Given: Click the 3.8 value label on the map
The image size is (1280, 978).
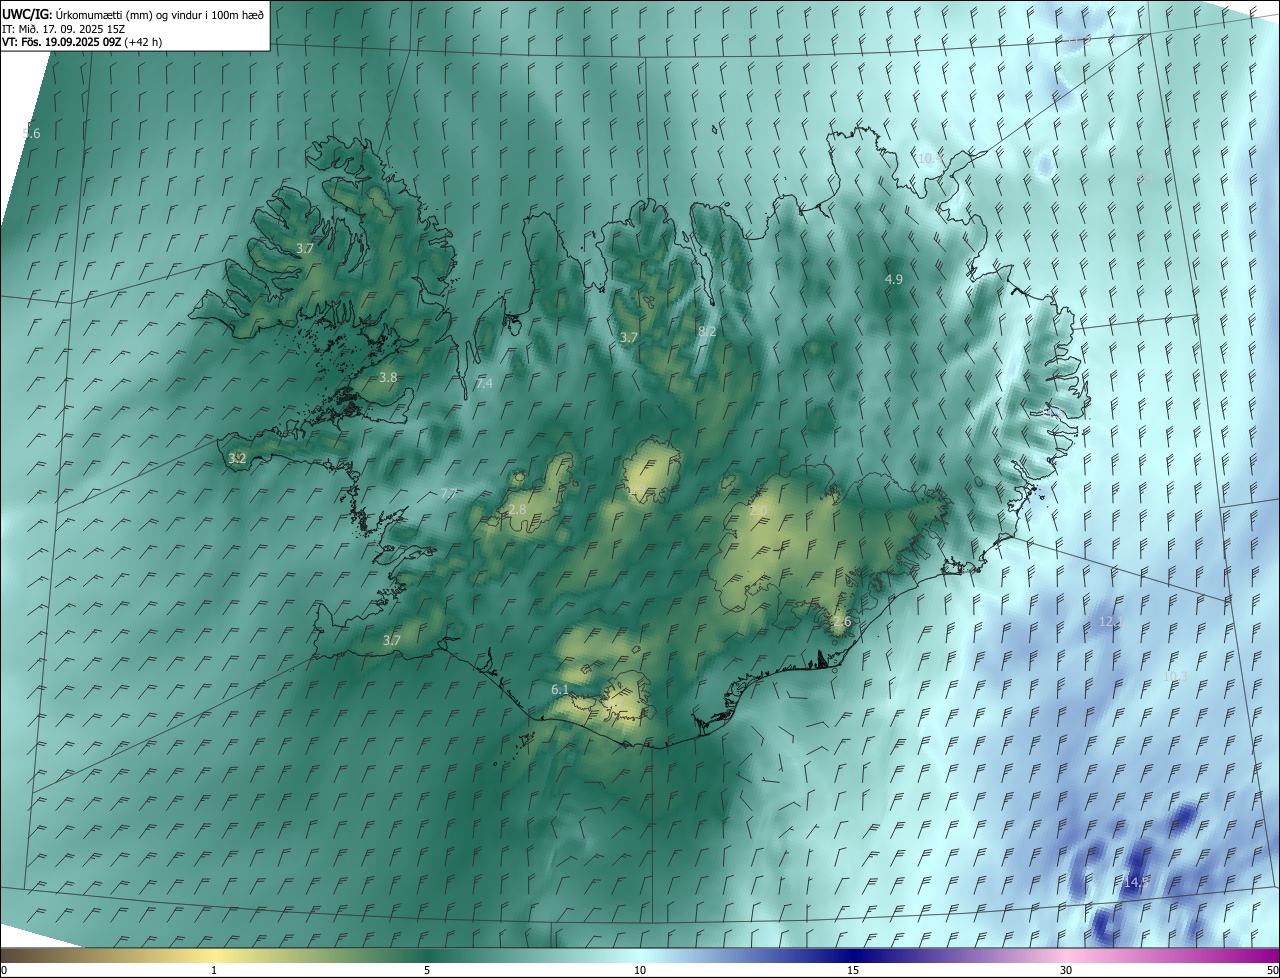Looking at the screenshot, I should coord(389,378).
